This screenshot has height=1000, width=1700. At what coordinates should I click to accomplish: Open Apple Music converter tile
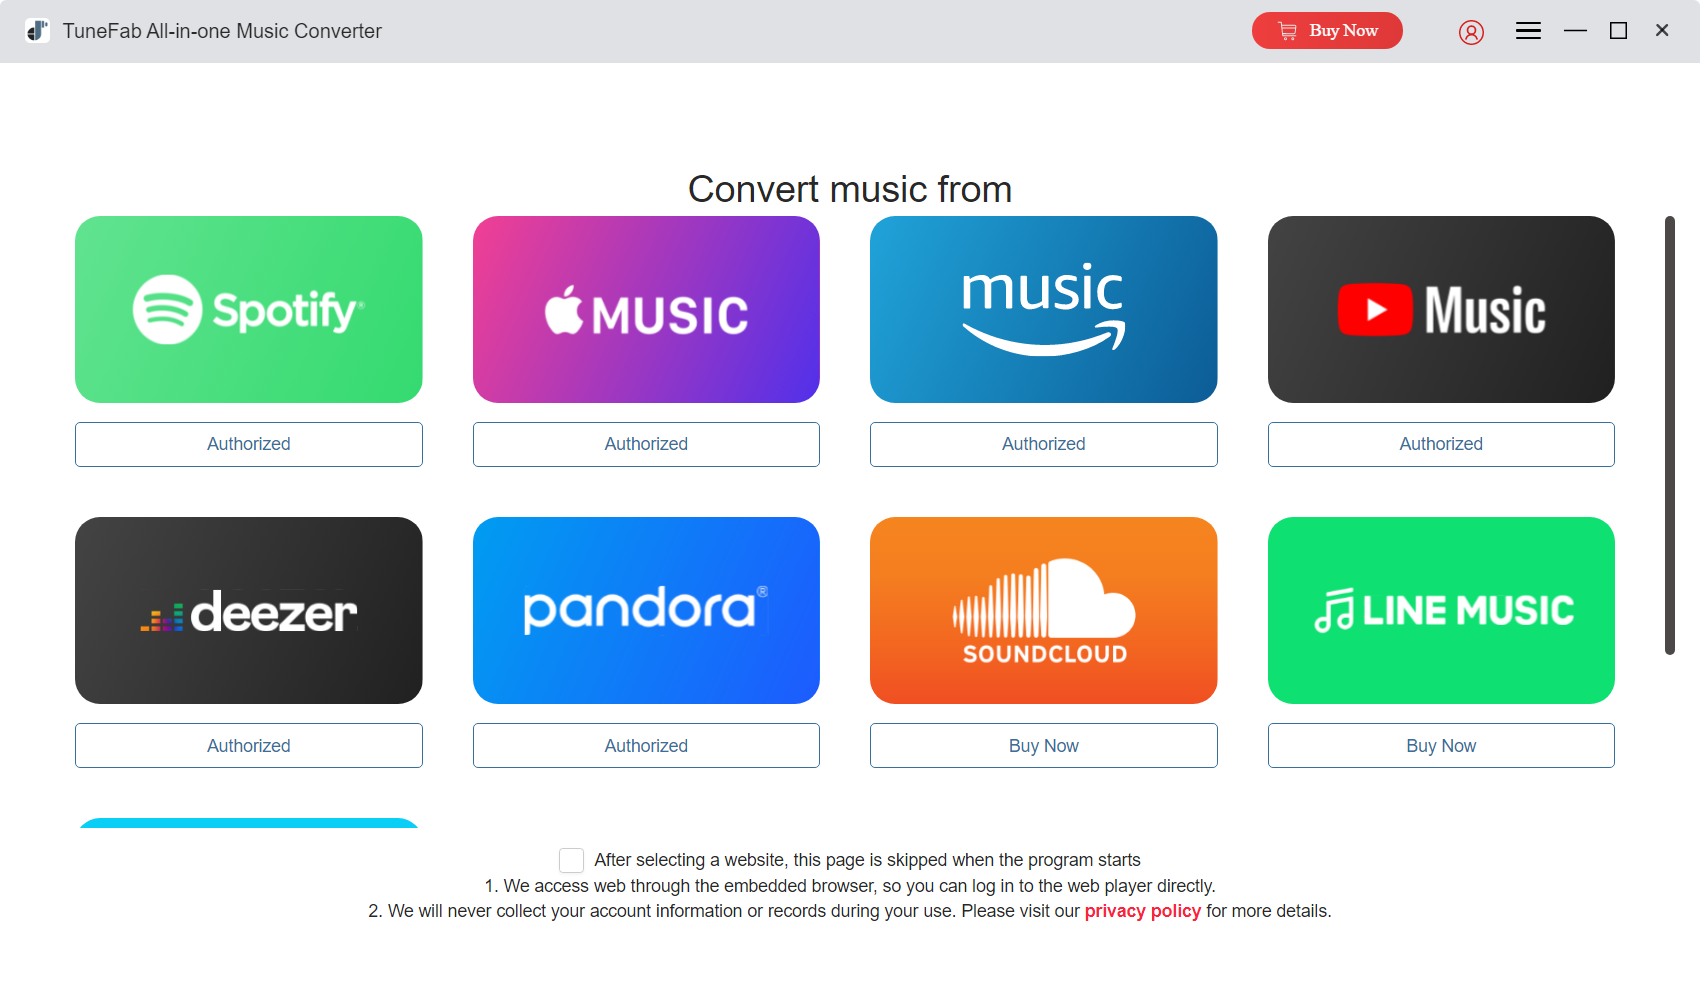[x=645, y=309]
